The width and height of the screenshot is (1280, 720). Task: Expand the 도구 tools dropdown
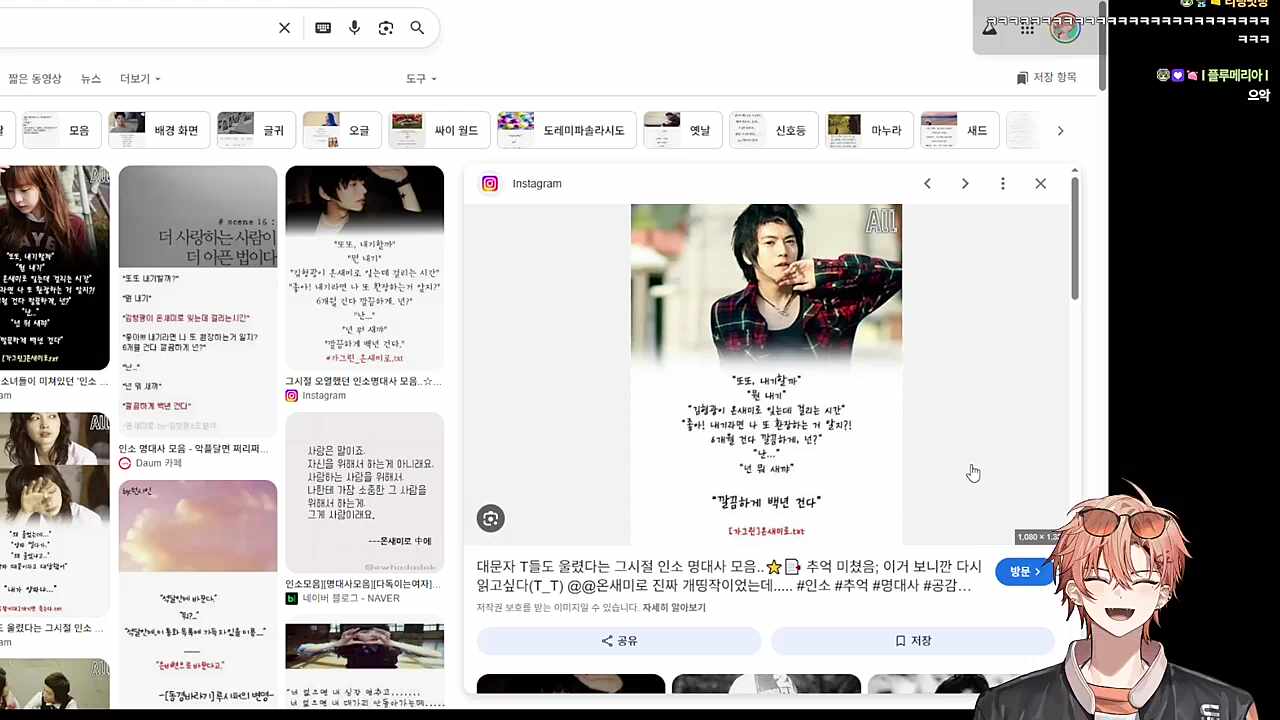tap(421, 79)
